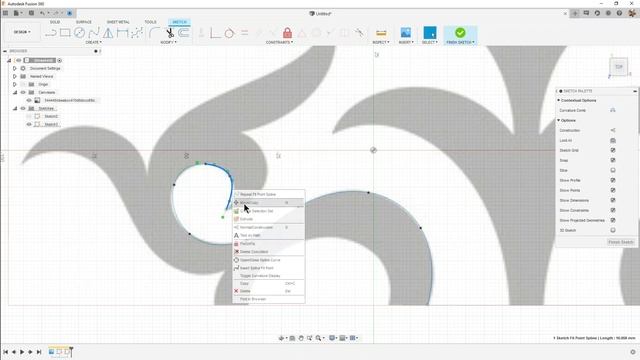Viewport: 640px width, 360px height.
Task: Toggle the Sketch Grid checkbox
Action: pos(613,150)
